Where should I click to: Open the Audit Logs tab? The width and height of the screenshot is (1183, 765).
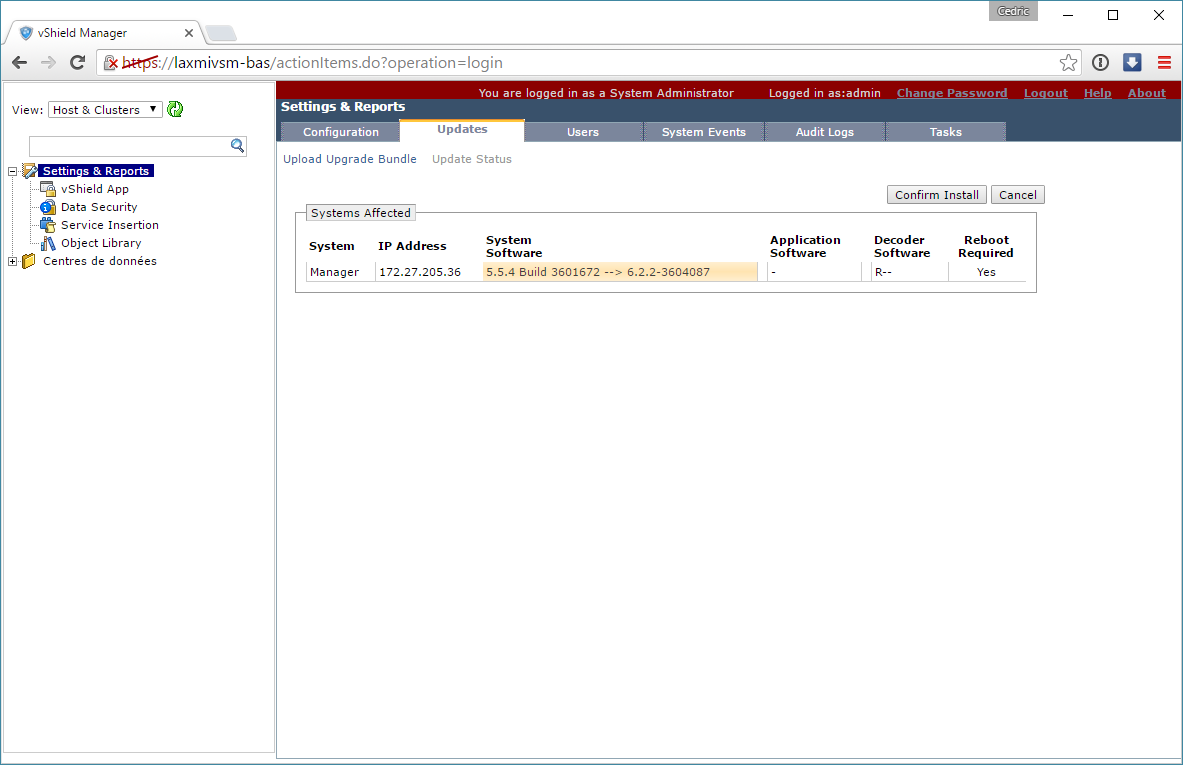pyautogui.click(x=825, y=132)
